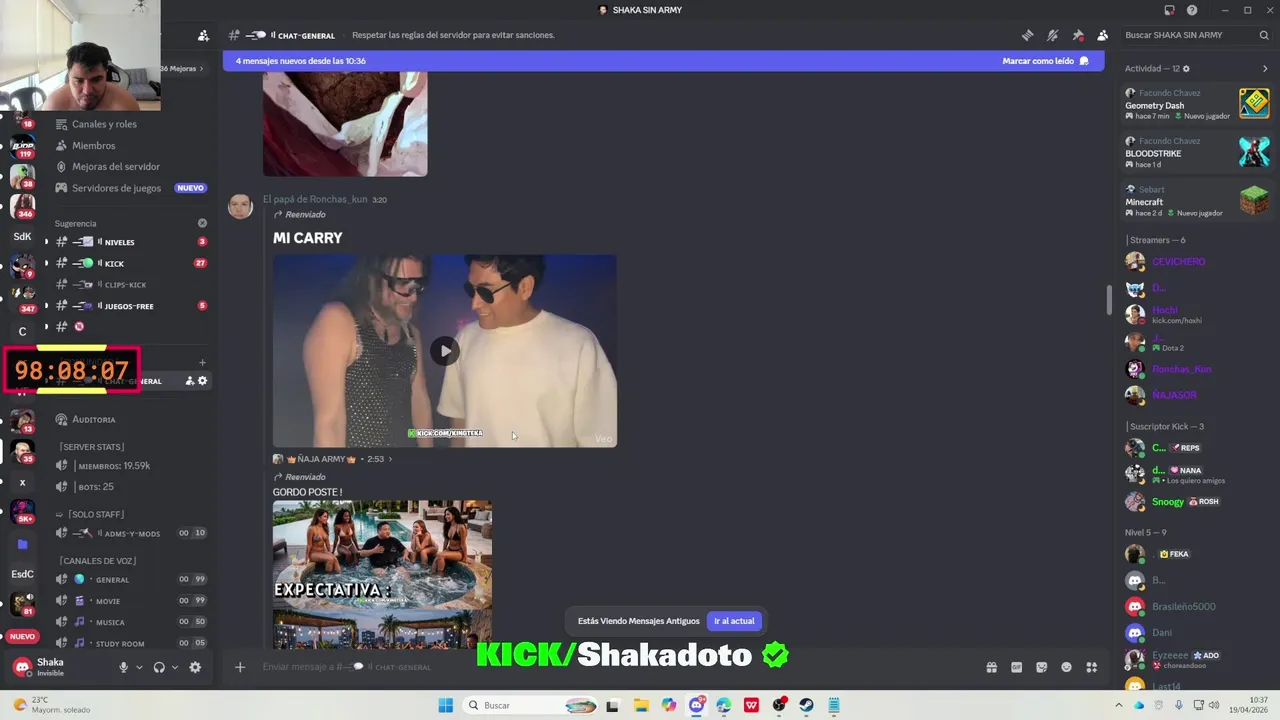
Task: Open the BLOODSTRIKE activity card
Action: click(1197, 152)
